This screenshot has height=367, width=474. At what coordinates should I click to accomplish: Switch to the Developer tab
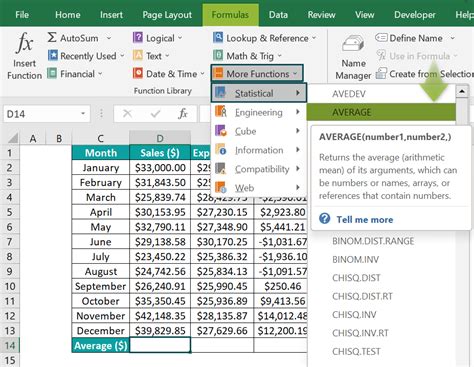(415, 15)
